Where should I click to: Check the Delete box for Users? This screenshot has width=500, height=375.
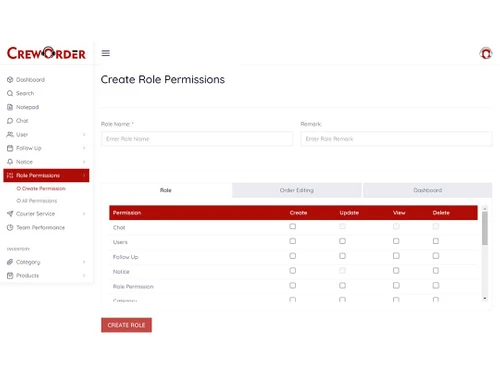pos(436,241)
